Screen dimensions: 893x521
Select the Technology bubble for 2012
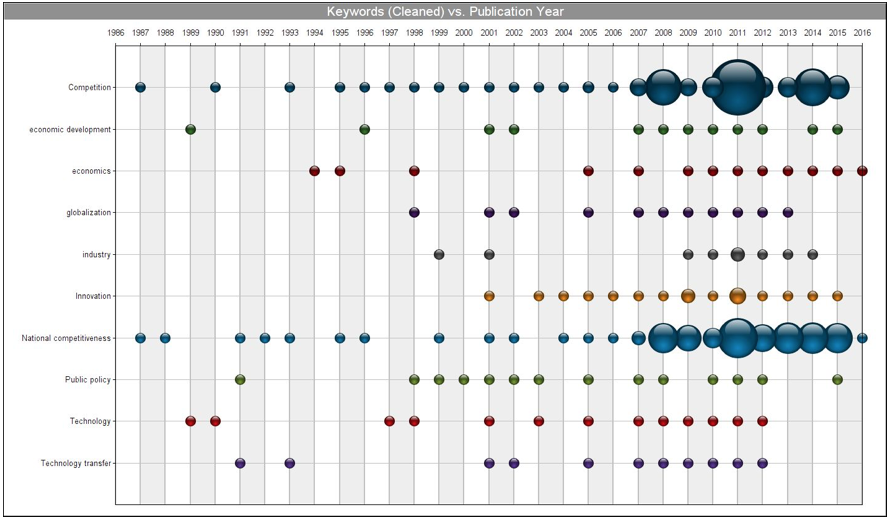click(763, 421)
